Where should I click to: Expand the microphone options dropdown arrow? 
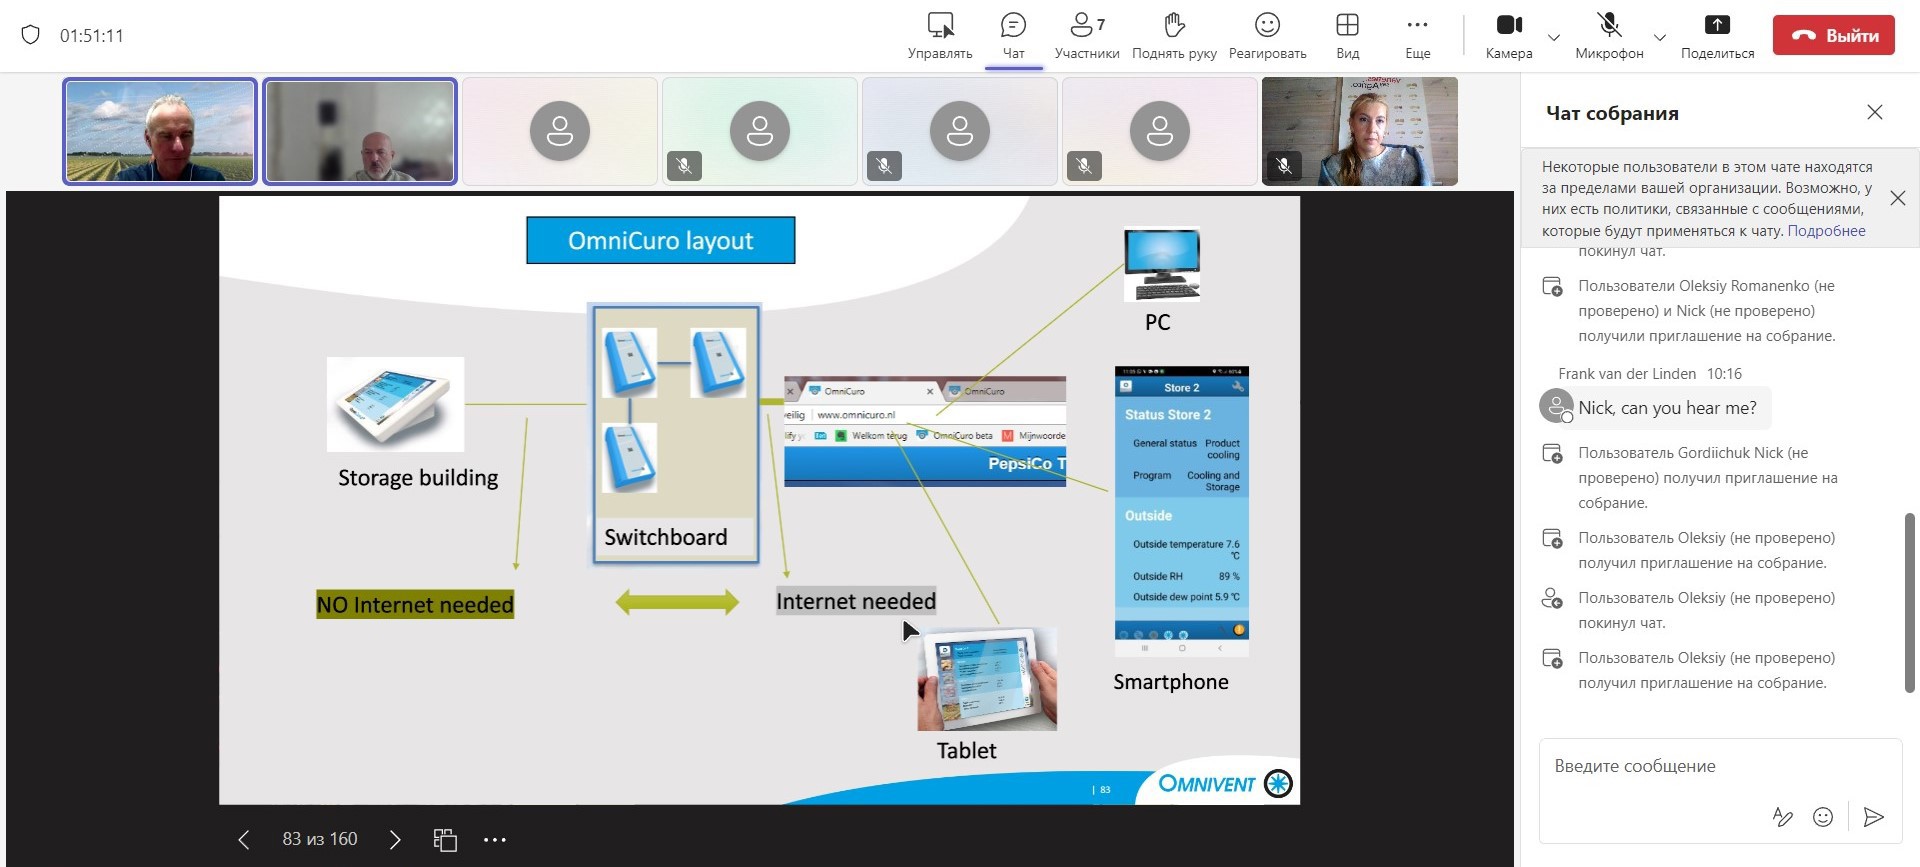pos(1660,37)
